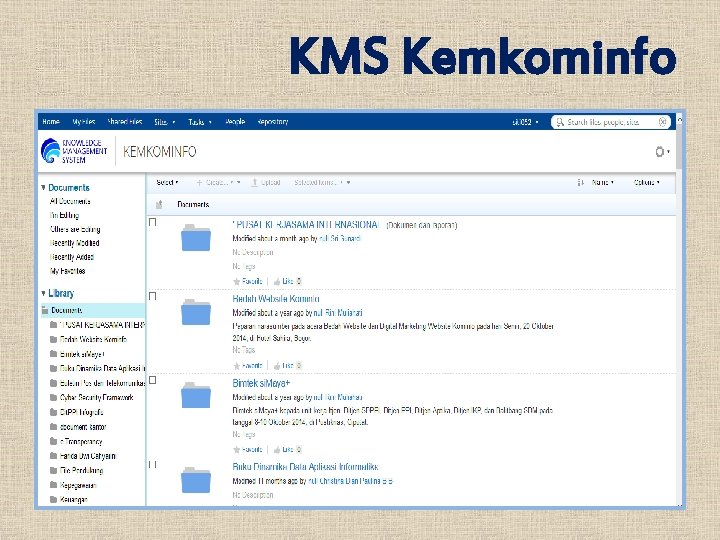Screen dimensions: 720x540
Task: Open the Repository page
Action: 272,122
